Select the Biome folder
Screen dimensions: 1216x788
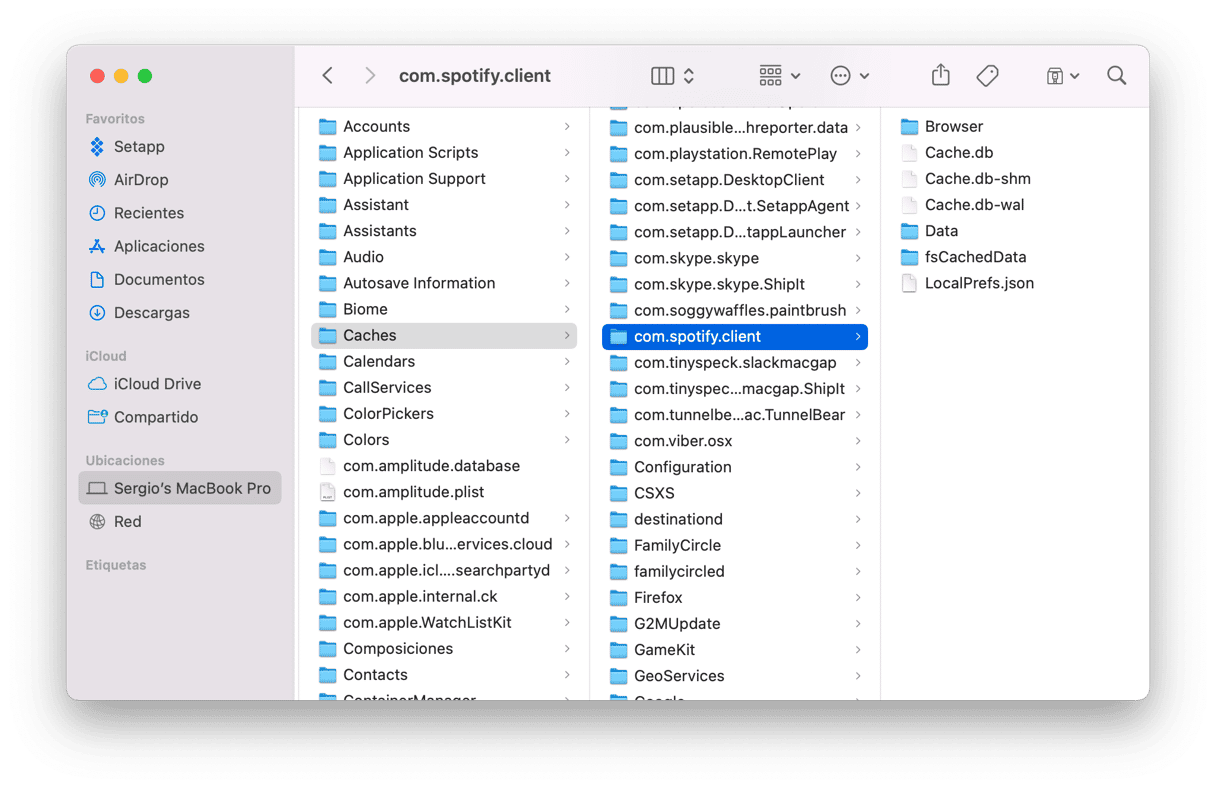444,309
